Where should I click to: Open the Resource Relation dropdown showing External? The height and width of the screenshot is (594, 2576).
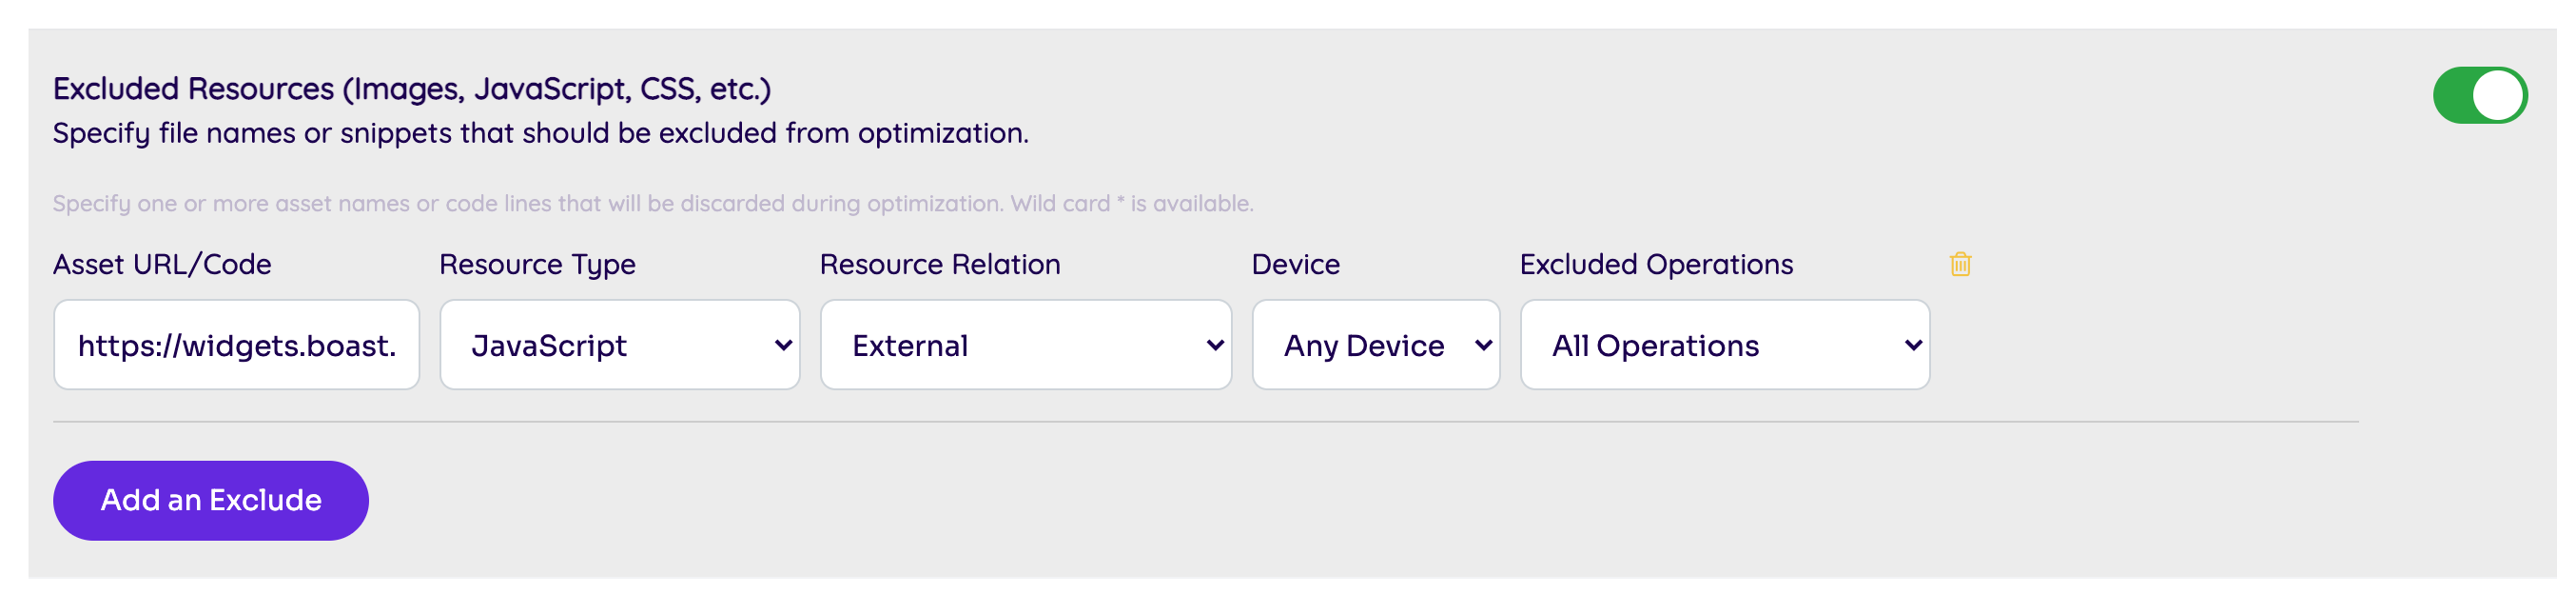[1024, 345]
